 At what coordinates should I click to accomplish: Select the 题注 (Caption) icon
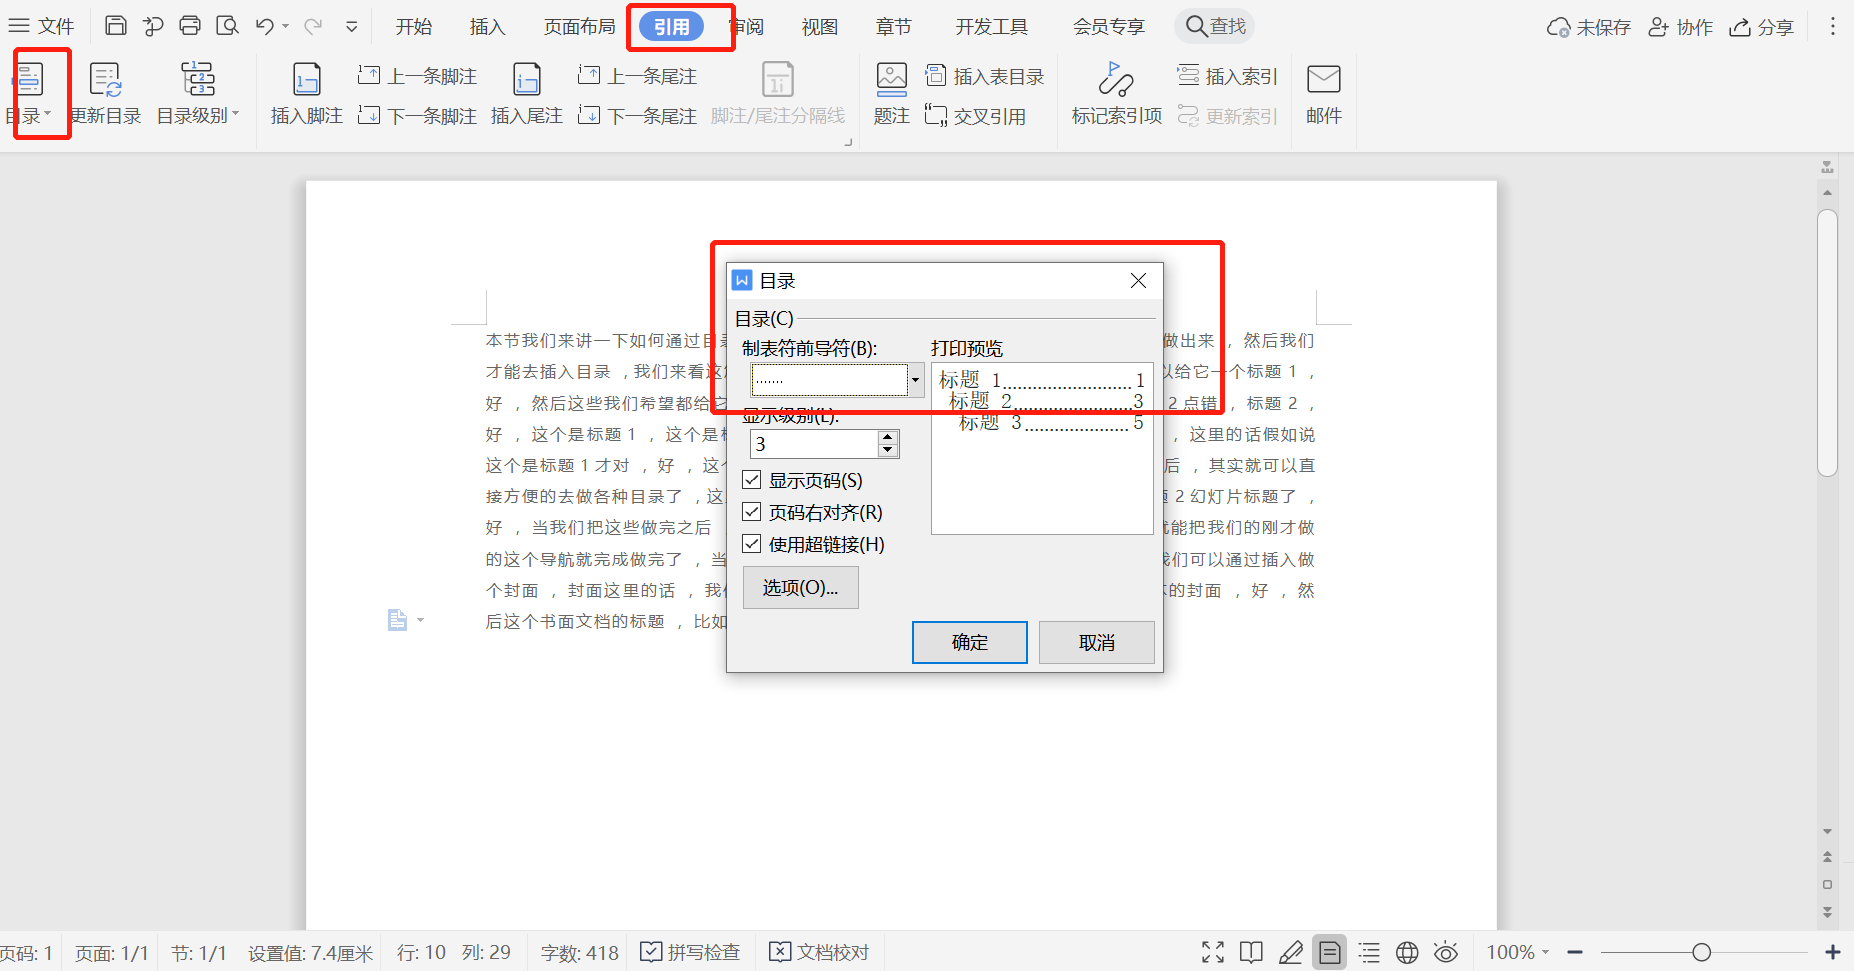891,93
